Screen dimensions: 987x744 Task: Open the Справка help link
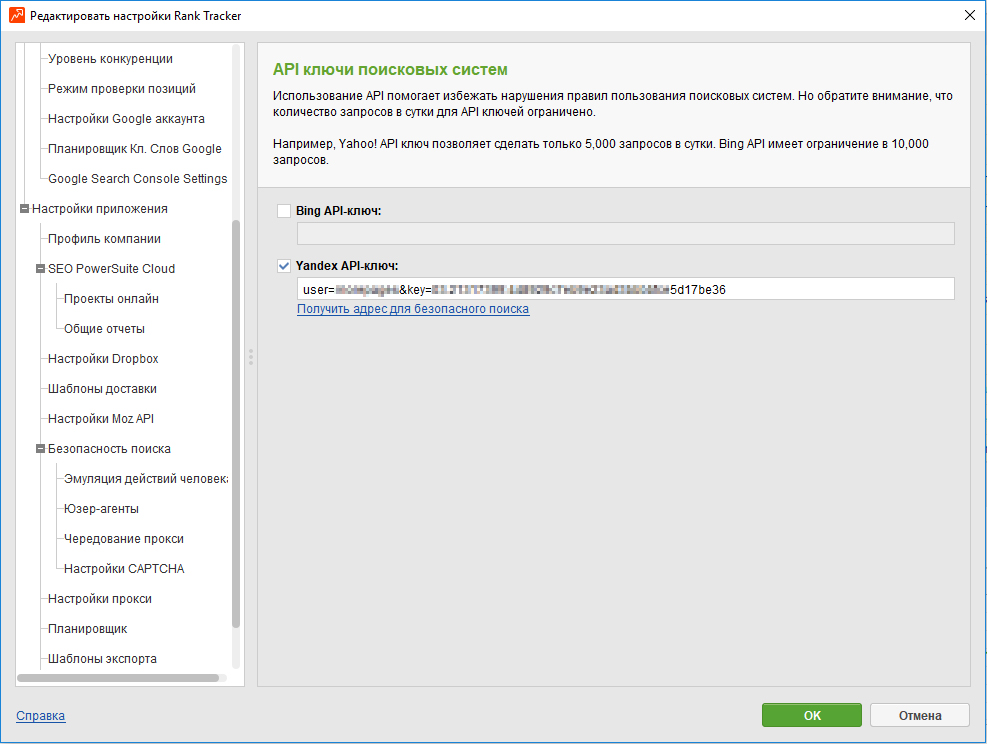(41, 716)
